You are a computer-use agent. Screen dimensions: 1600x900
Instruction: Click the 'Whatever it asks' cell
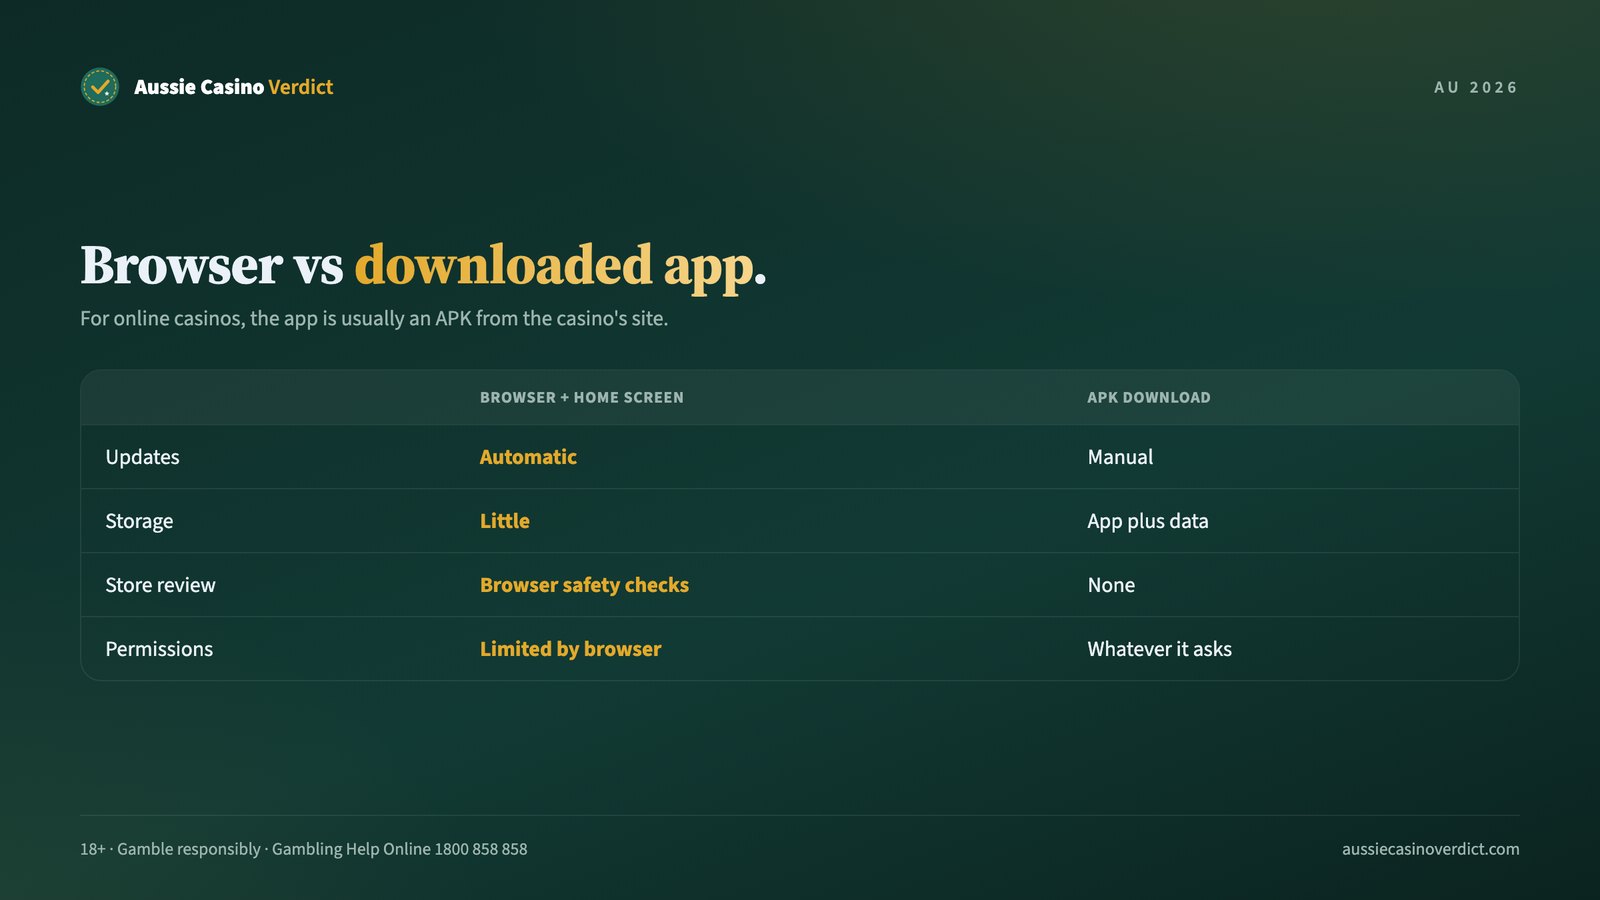click(1160, 649)
